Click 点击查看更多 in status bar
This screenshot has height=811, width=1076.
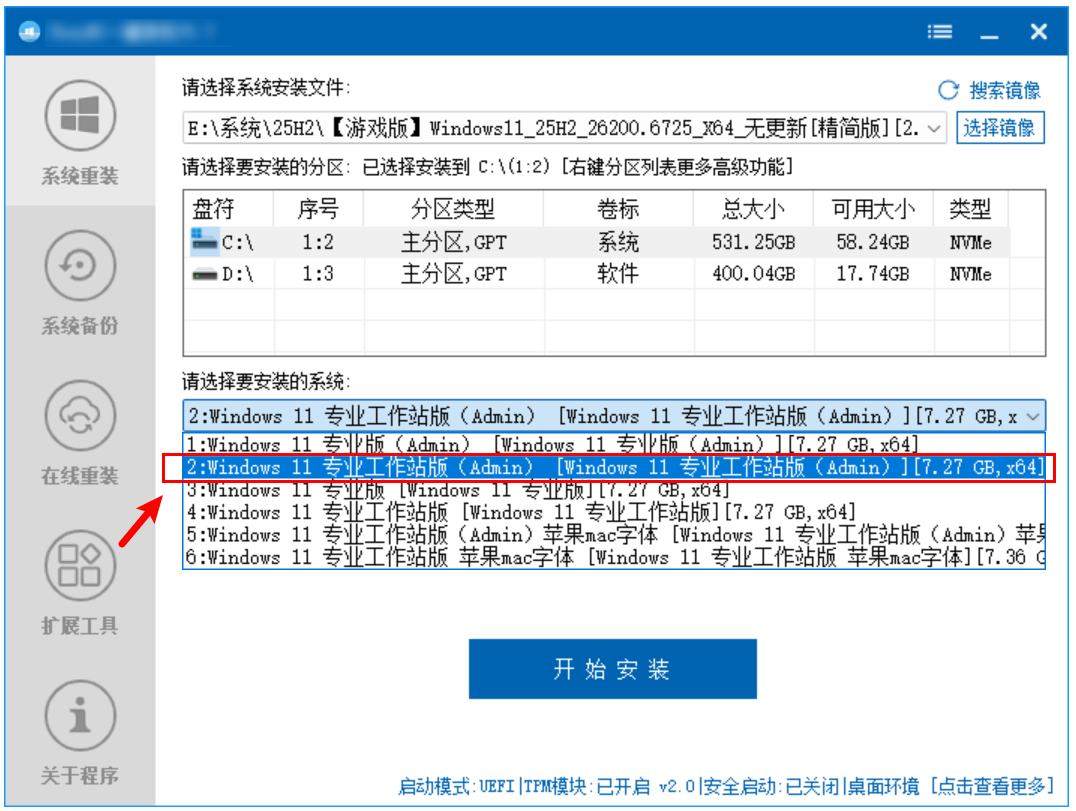tap(992, 786)
